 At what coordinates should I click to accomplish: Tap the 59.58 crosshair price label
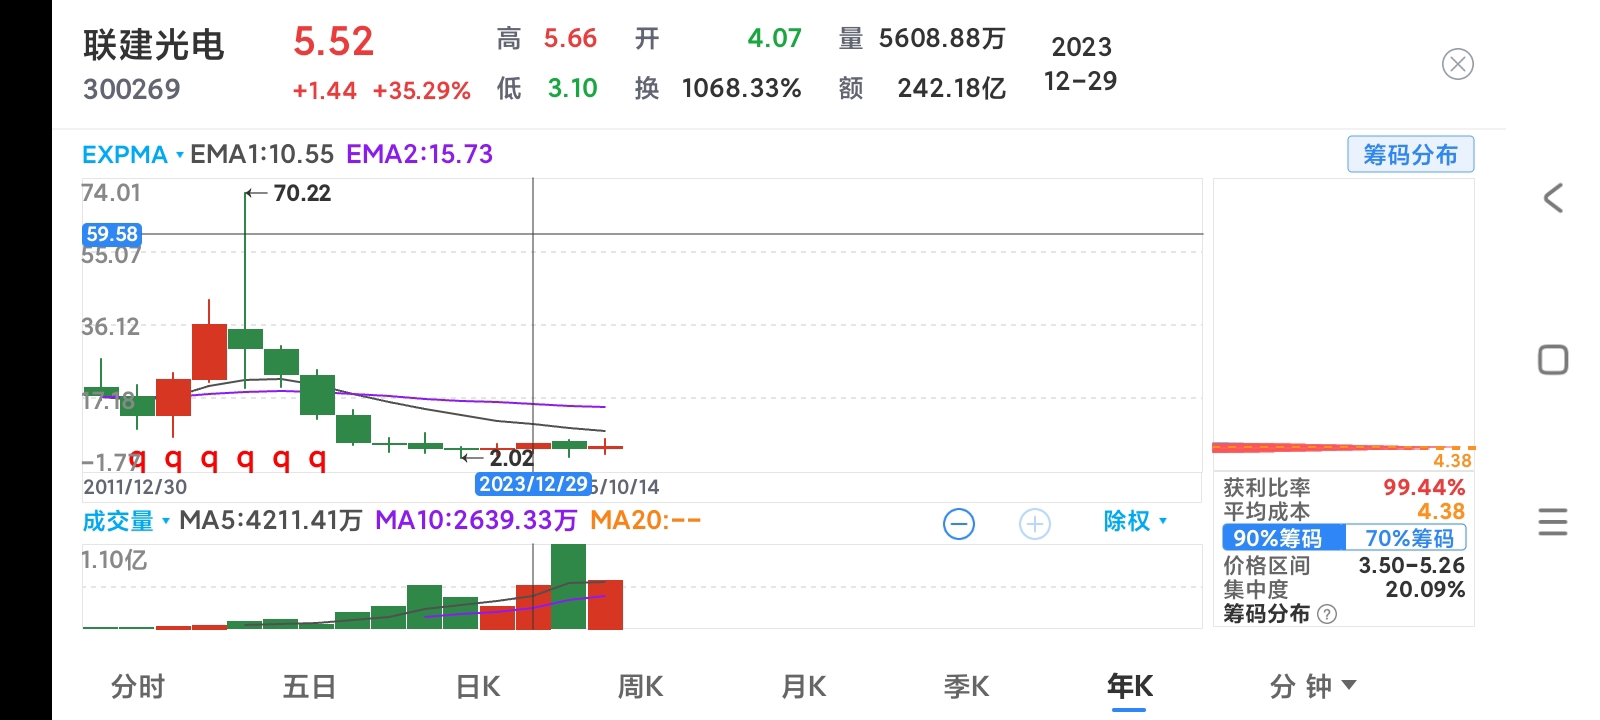pos(111,234)
